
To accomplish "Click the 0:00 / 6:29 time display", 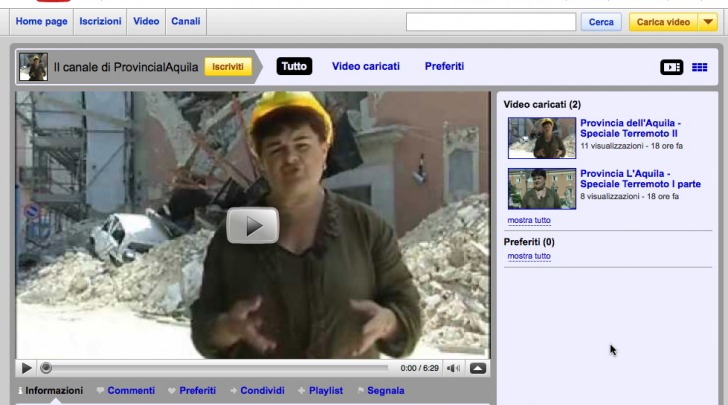I will pyautogui.click(x=420, y=368).
